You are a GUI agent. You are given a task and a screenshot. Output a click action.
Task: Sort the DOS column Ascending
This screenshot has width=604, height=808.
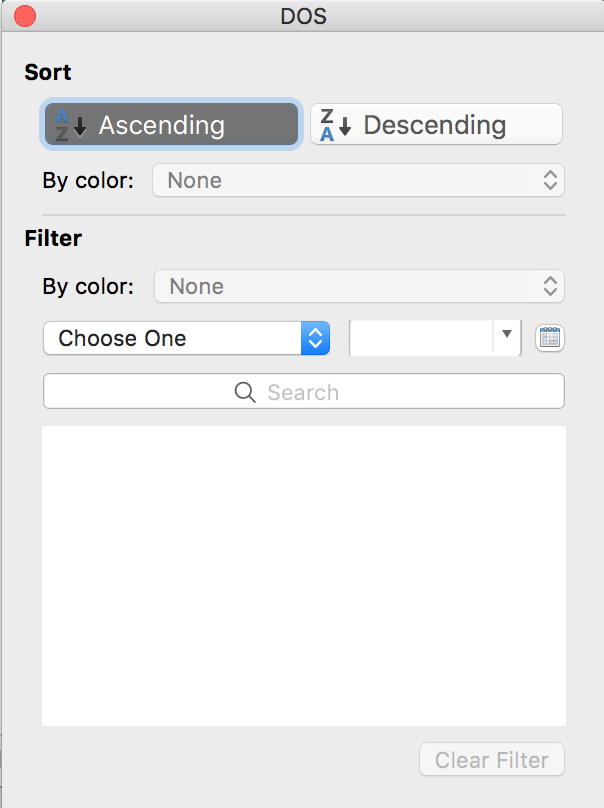pos(171,124)
